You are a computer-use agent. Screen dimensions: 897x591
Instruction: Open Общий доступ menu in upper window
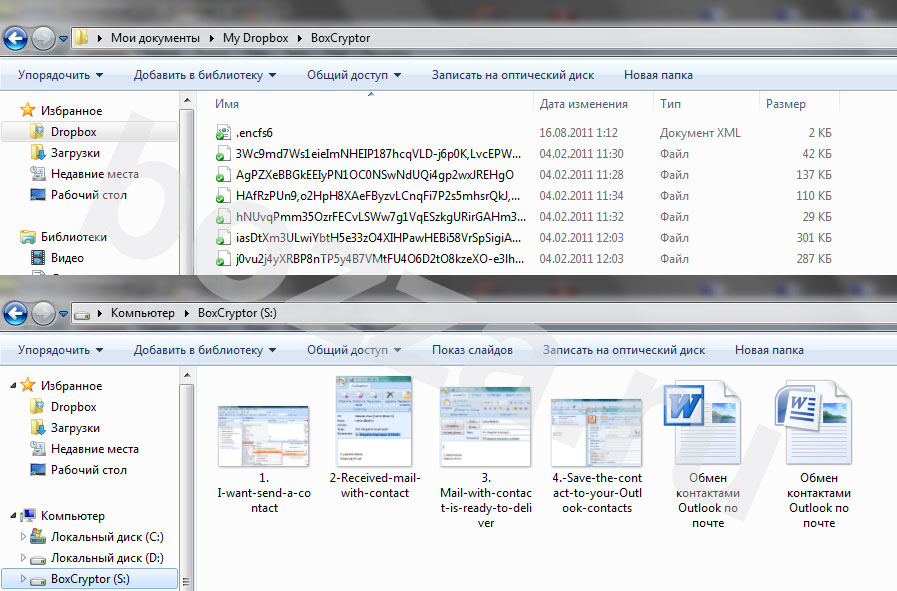[354, 75]
